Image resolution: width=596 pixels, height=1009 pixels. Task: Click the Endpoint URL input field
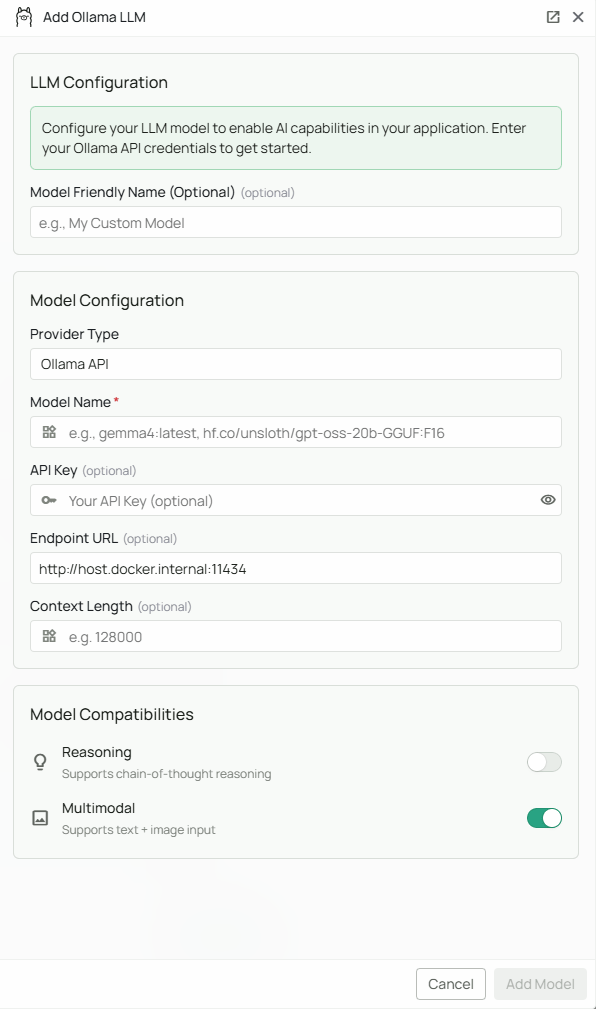click(296, 568)
